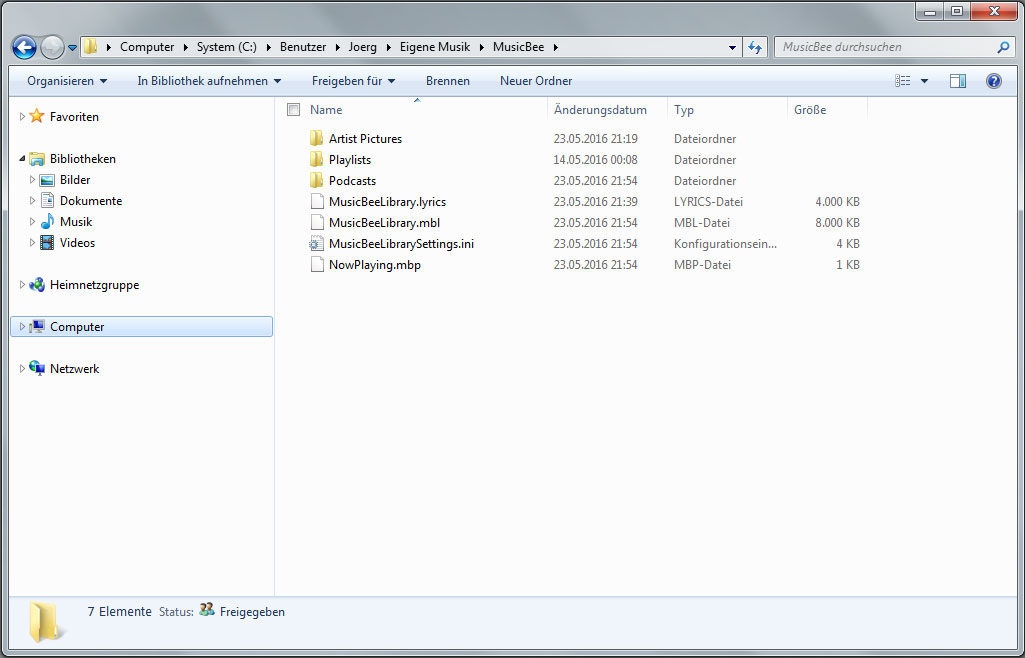Select the Podcasts folder icon
This screenshot has height=658, width=1025.
(316, 180)
